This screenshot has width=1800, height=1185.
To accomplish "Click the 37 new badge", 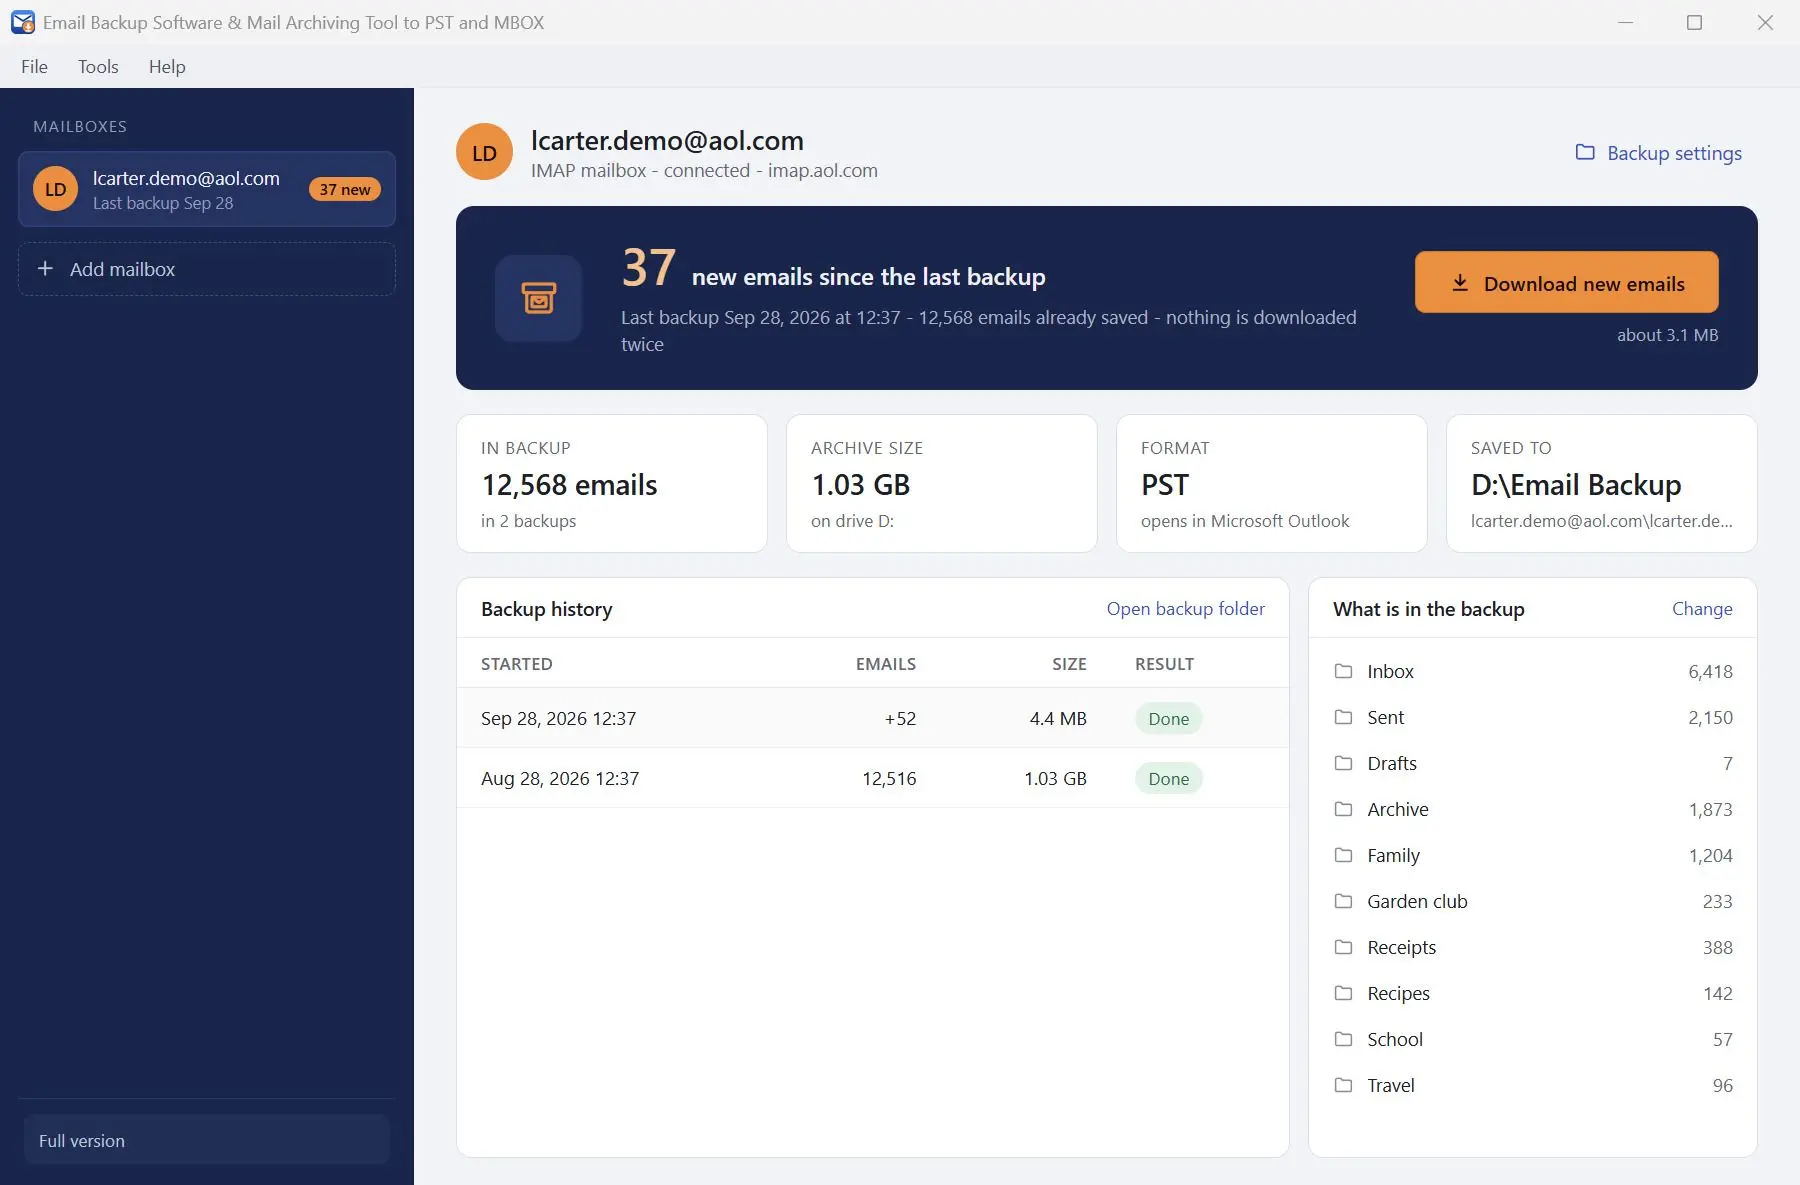I will point(345,189).
